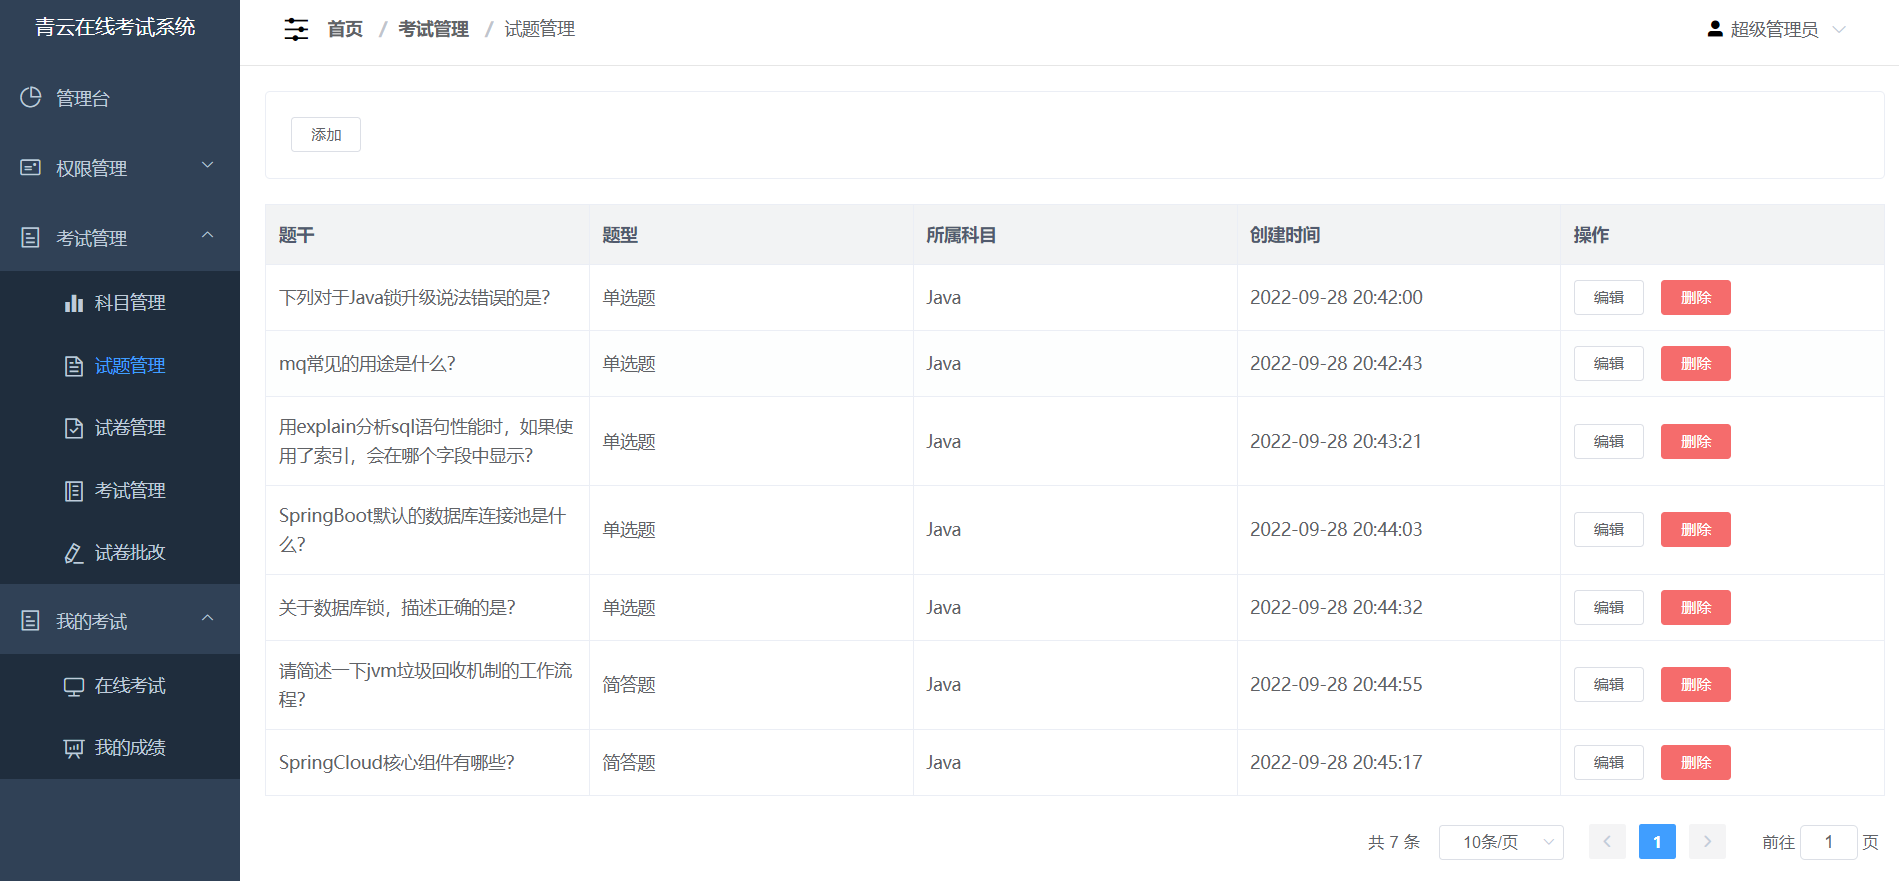
Task: Click the timestamp 2022-09-28 20:45:17
Action: click(1336, 762)
